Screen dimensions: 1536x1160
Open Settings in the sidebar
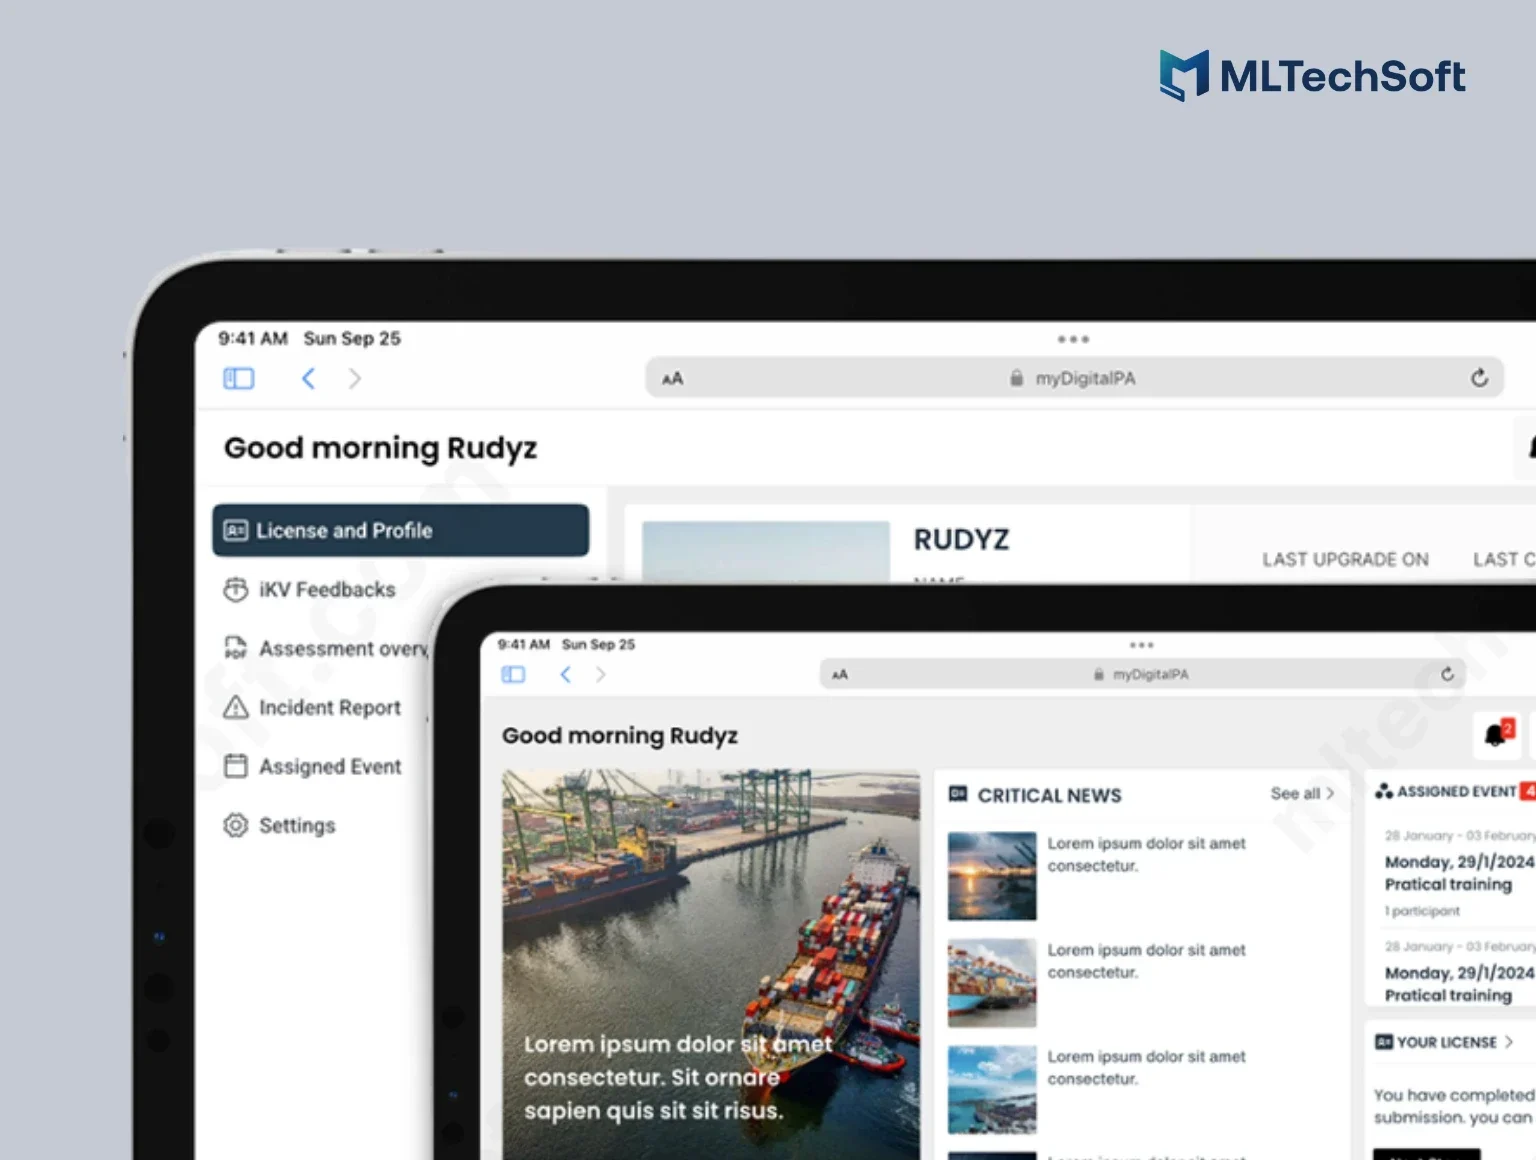pyautogui.click(x=296, y=826)
